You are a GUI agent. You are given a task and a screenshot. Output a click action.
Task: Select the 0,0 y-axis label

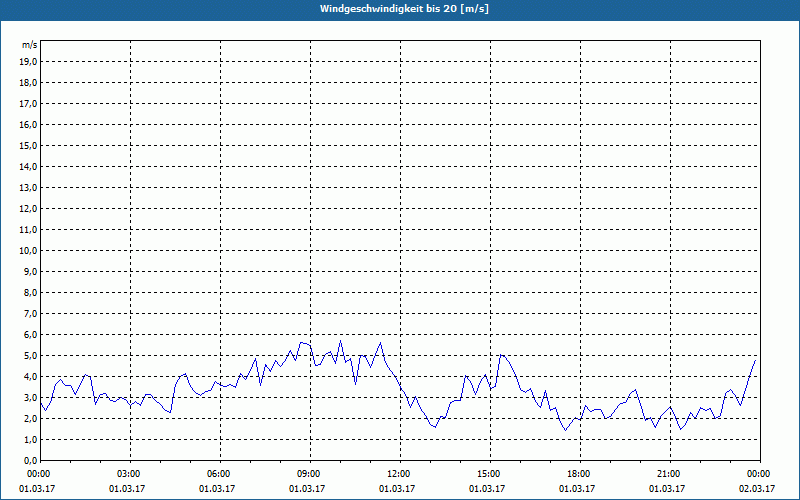tap(30, 460)
